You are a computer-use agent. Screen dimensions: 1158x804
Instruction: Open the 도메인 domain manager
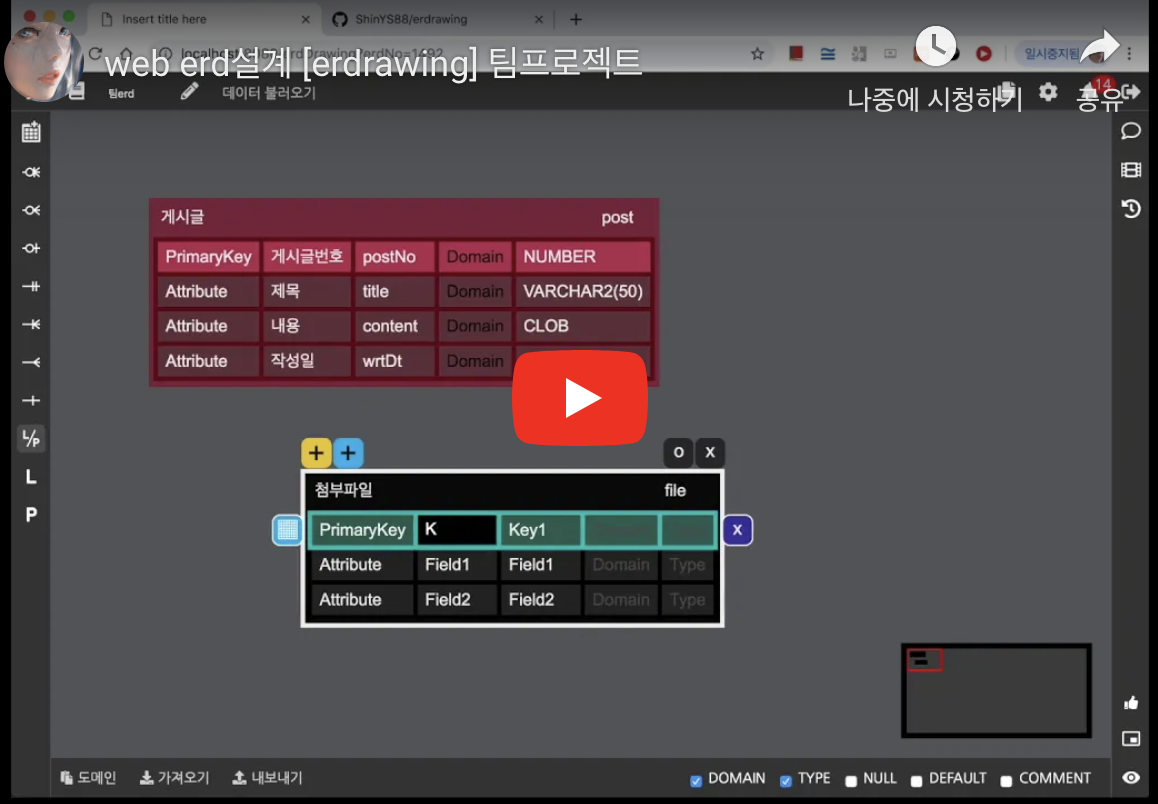pyautogui.click(x=88, y=777)
